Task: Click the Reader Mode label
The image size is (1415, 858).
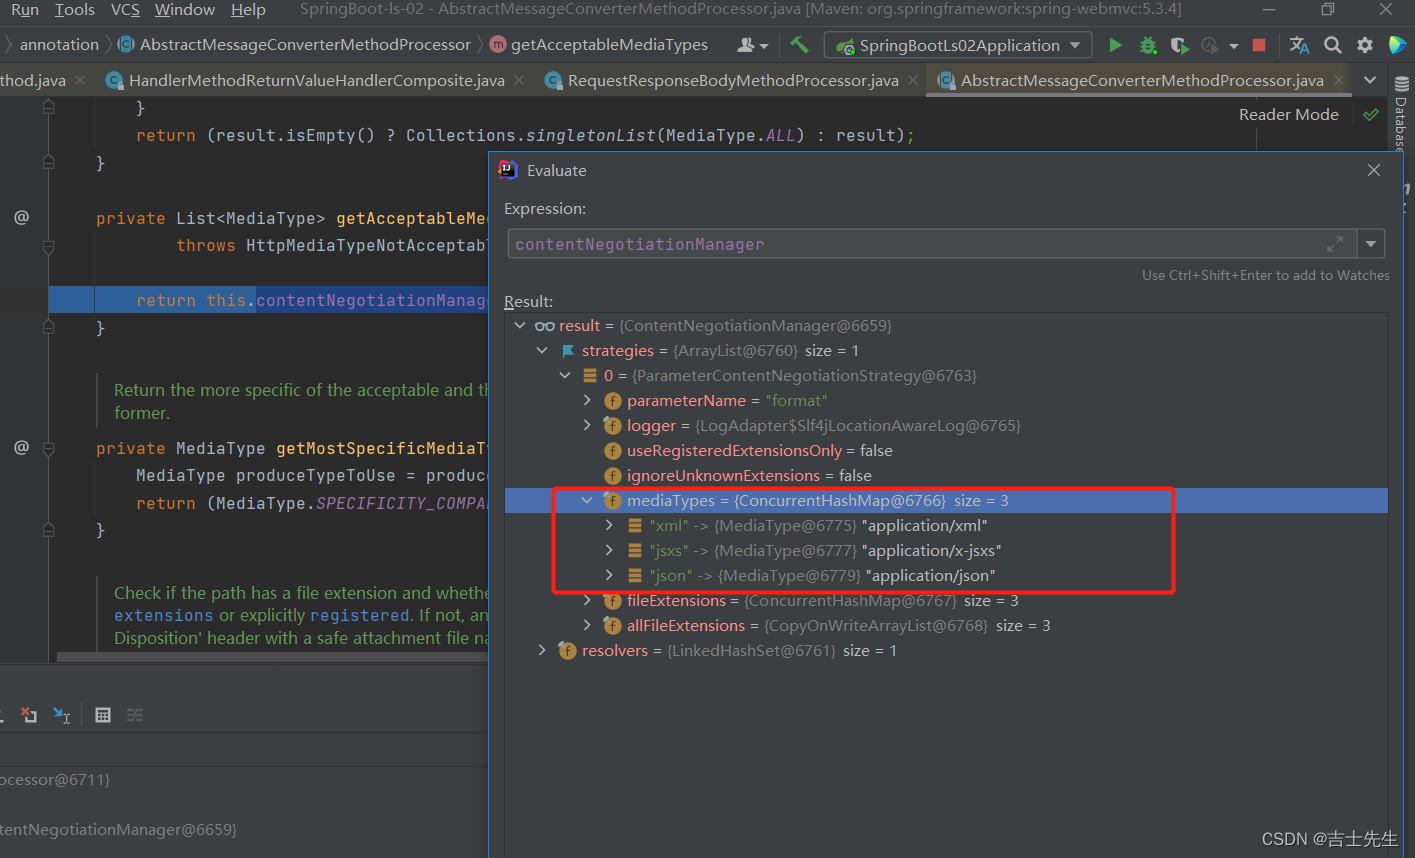Action: coord(1288,115)
